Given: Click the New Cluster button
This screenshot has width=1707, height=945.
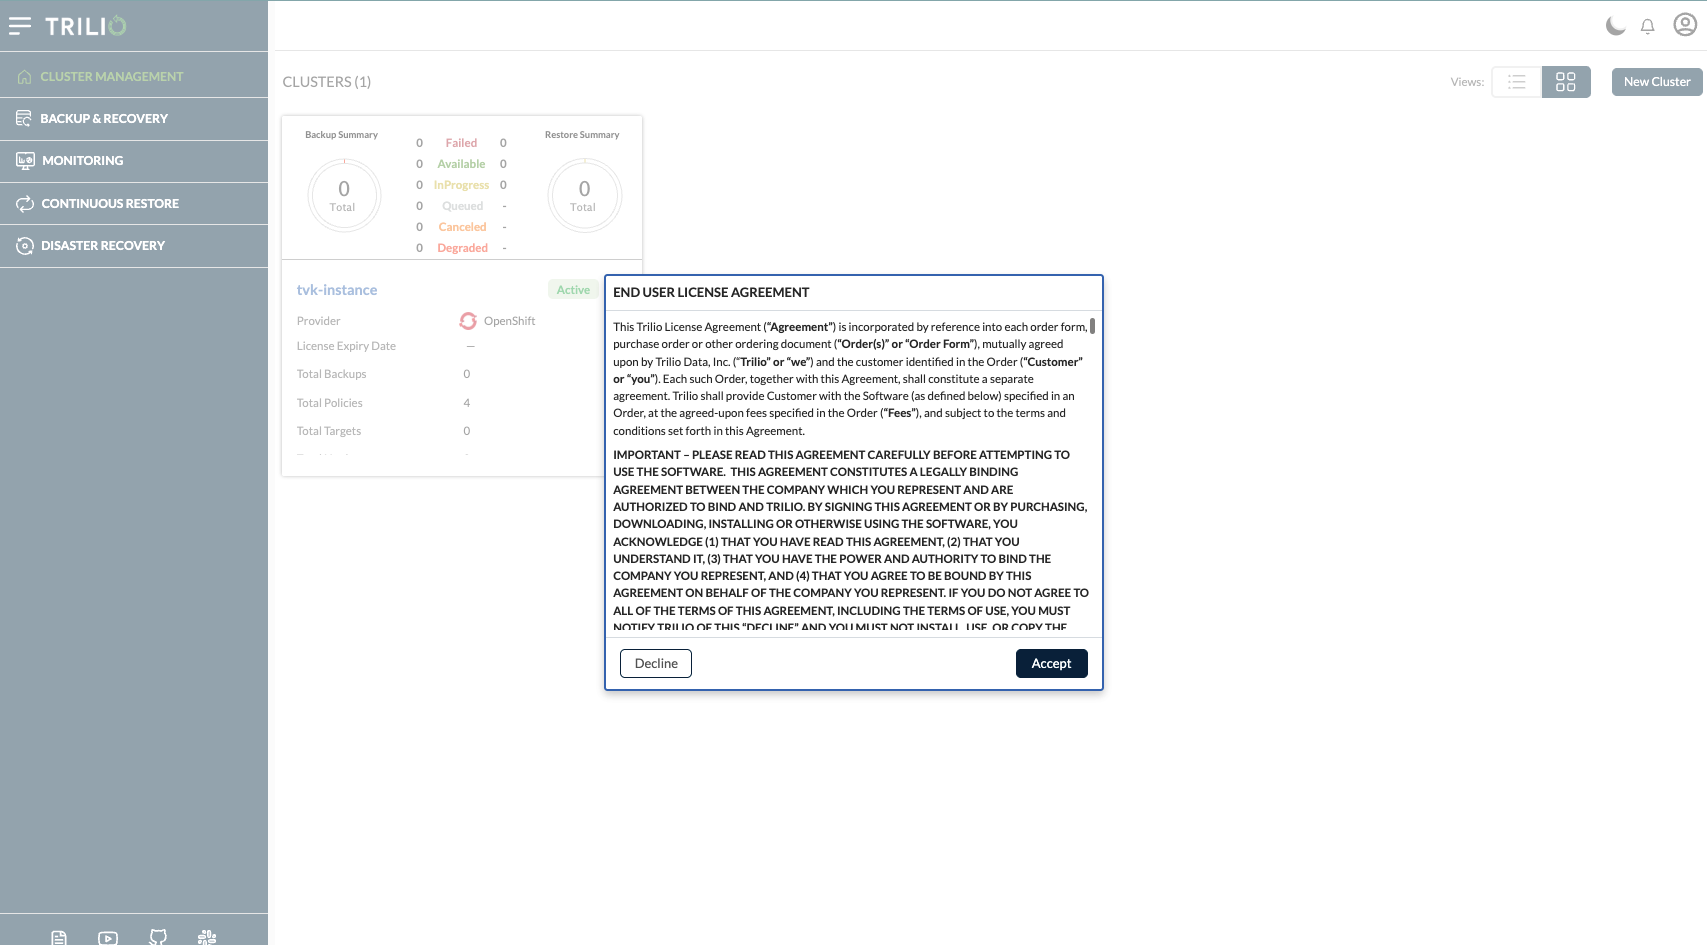Looking at the screenshot, I should (1657, 82).
